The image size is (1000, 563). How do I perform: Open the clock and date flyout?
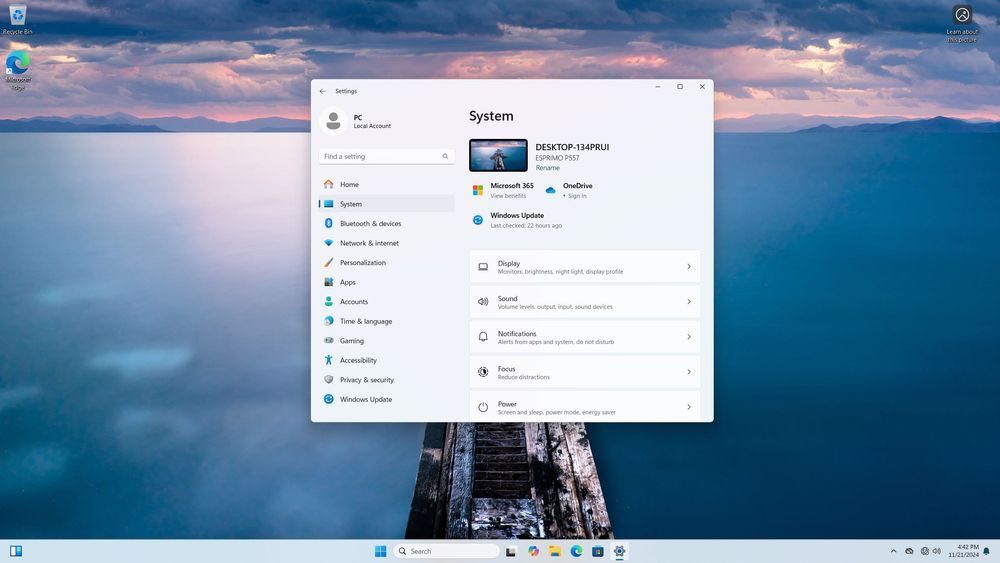[963, 551]
